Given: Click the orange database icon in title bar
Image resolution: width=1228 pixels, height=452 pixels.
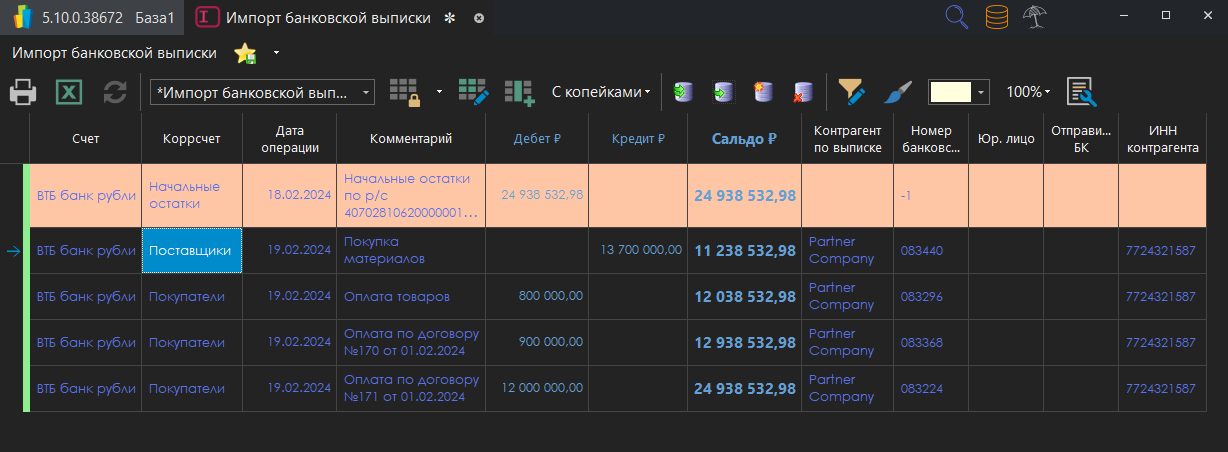Looking at the screenshot, I should [x=996, y=17].
